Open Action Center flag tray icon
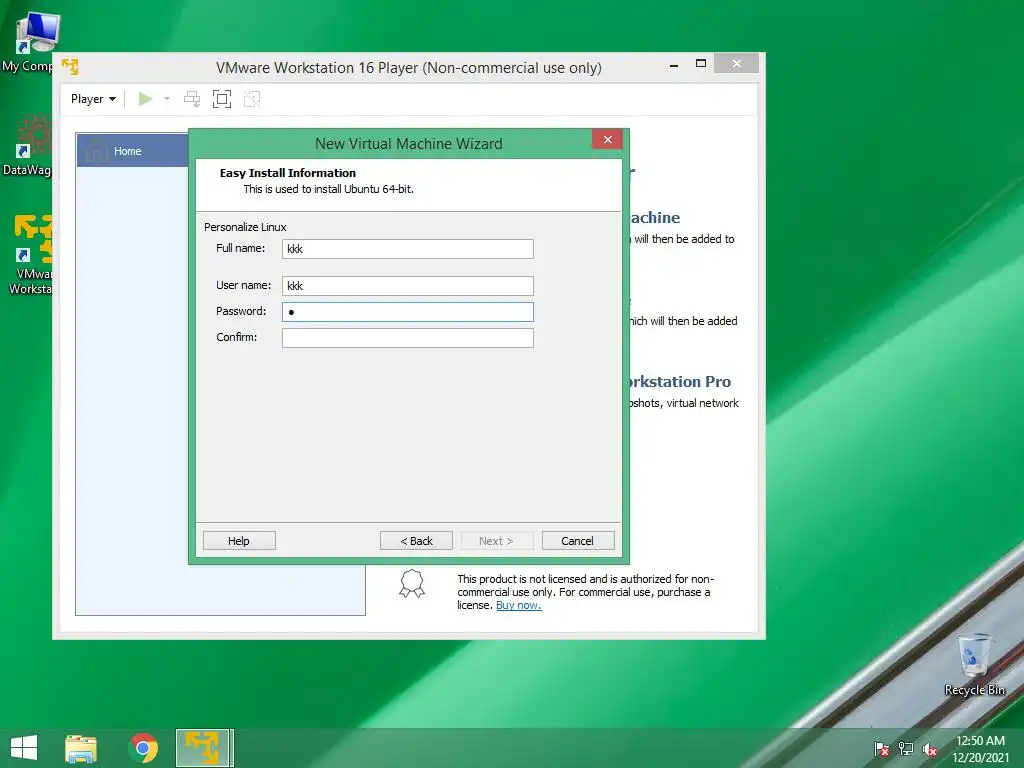This screenshot has height=768, width=1024. coord(881,749)
